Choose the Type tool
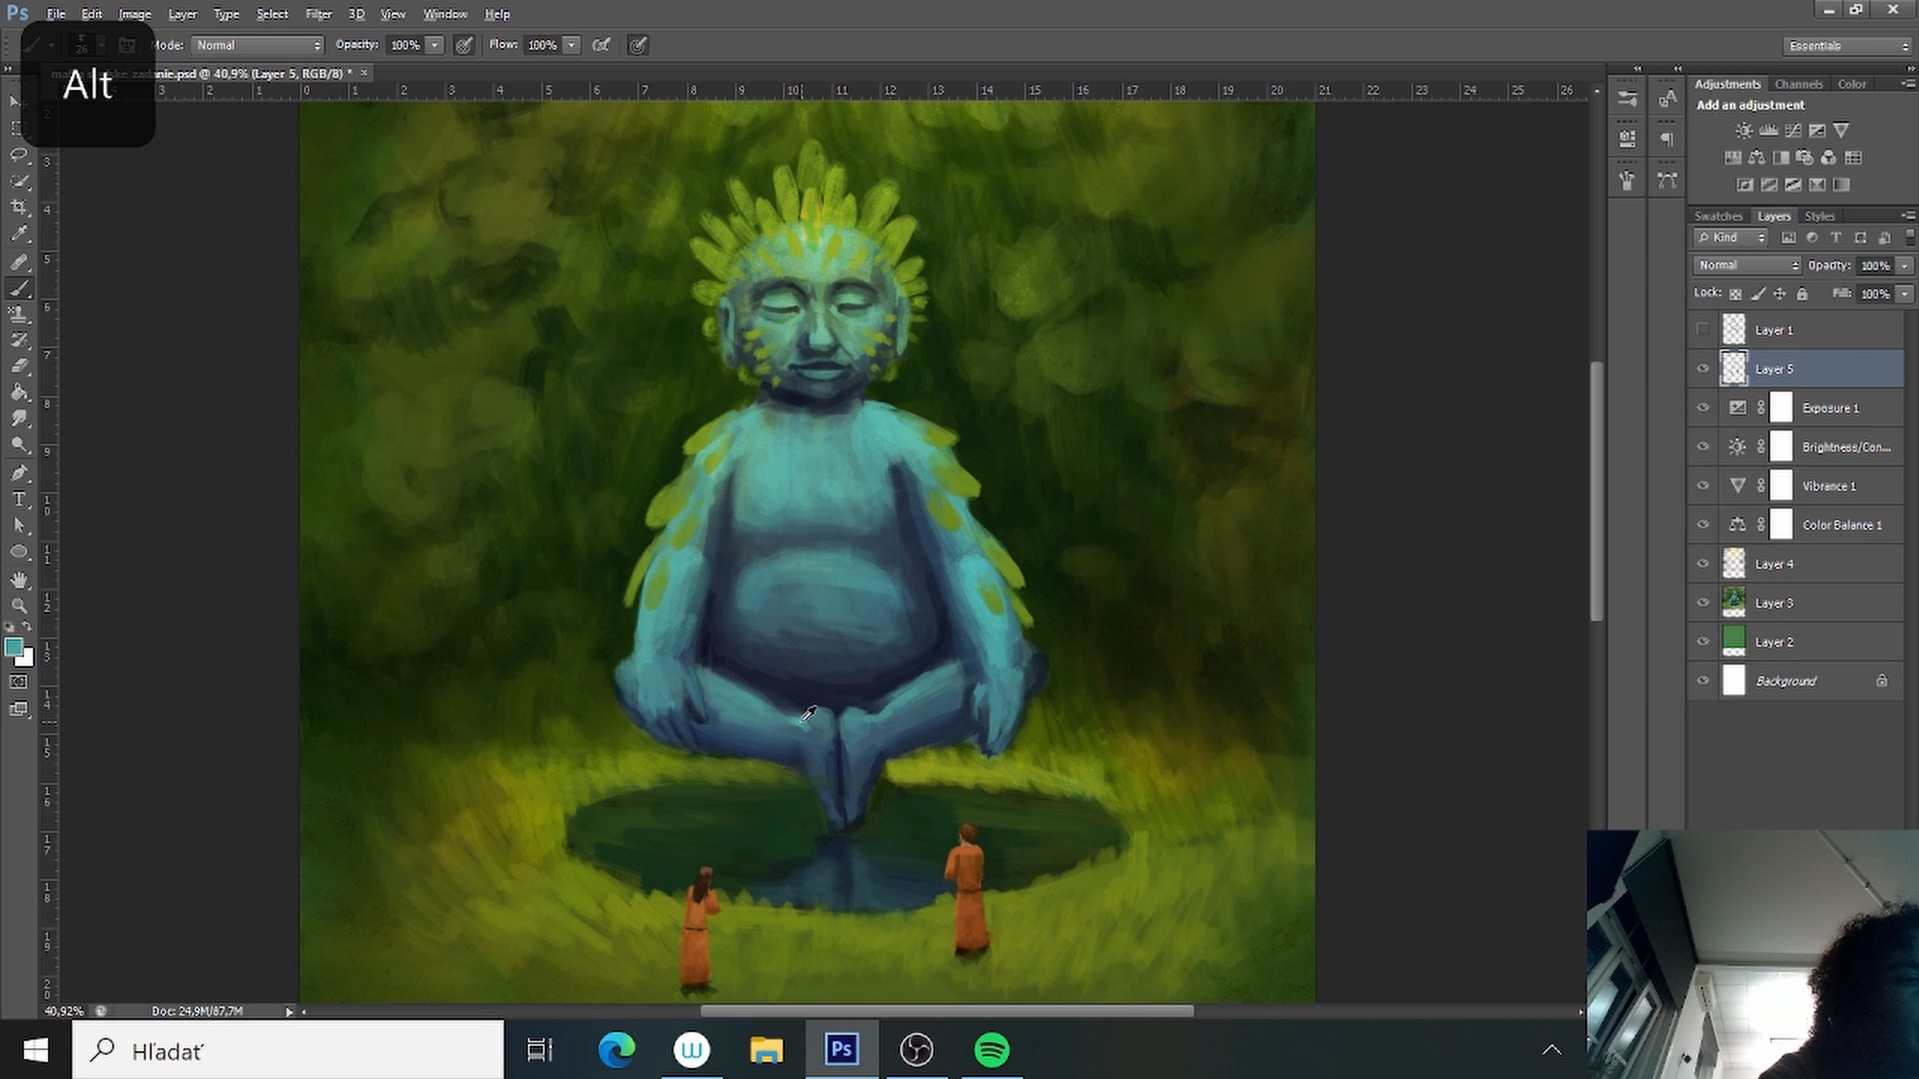 [x=19, y=499]
